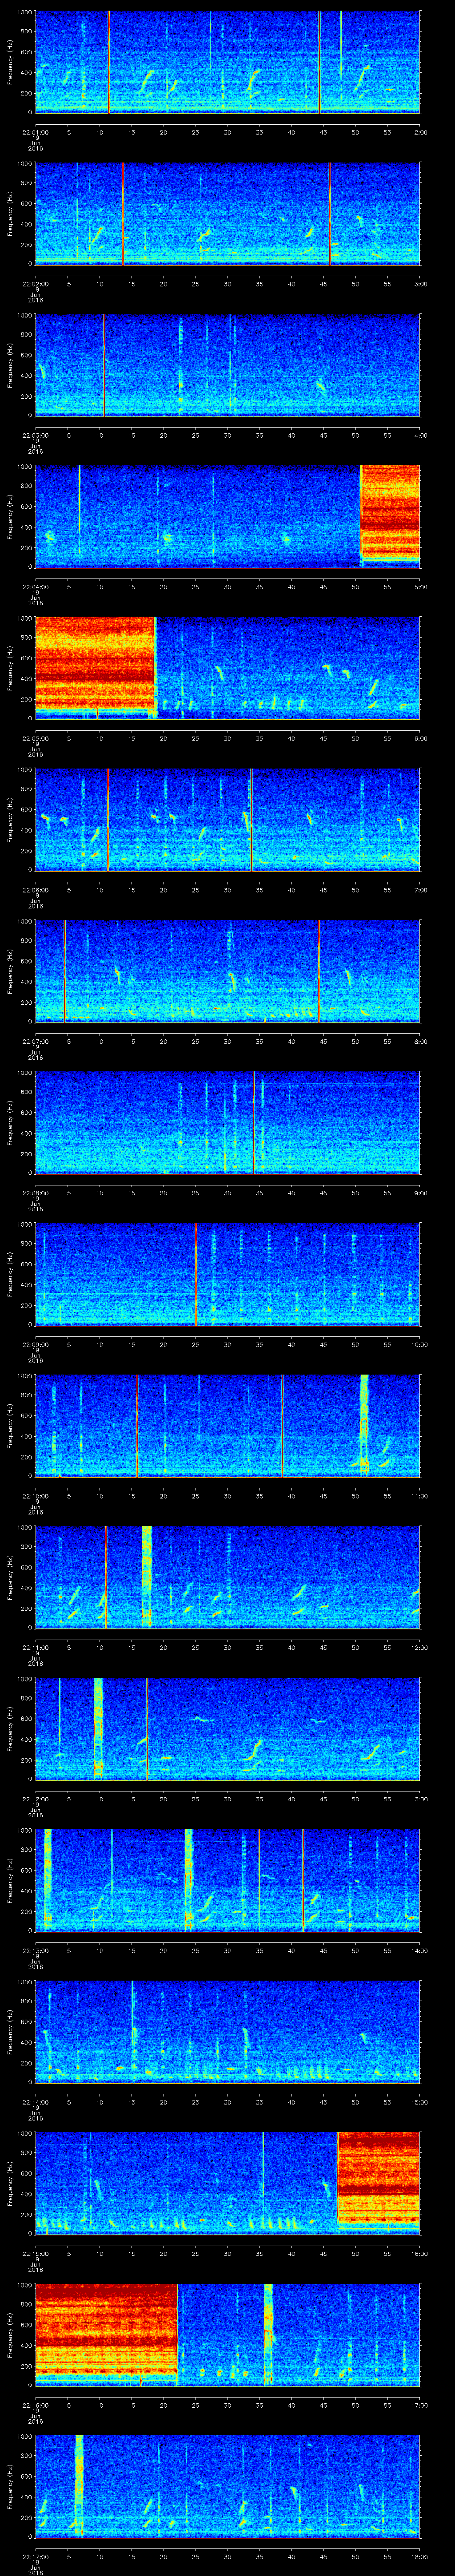Click the "13:00" end time label
The image size is (455, 2576).
419,1798
